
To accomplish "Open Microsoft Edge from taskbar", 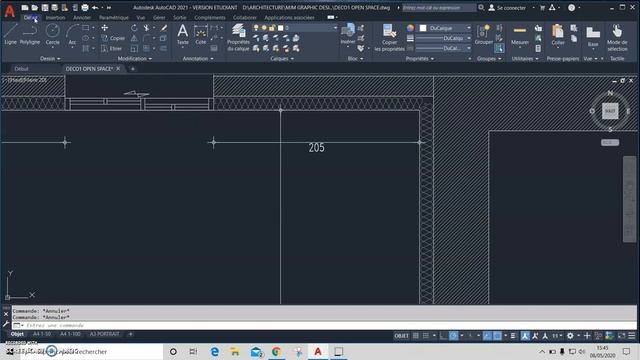I will tap(214, 351).
